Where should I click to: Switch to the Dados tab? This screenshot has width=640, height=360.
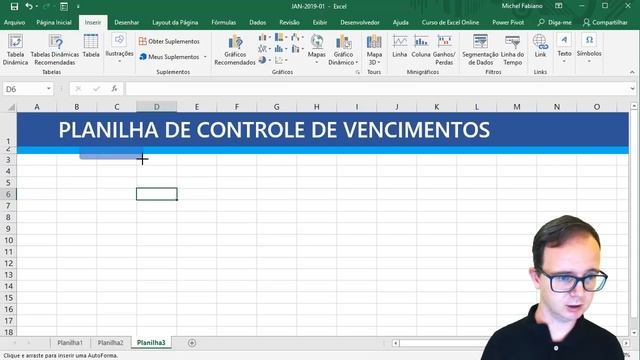258,22
